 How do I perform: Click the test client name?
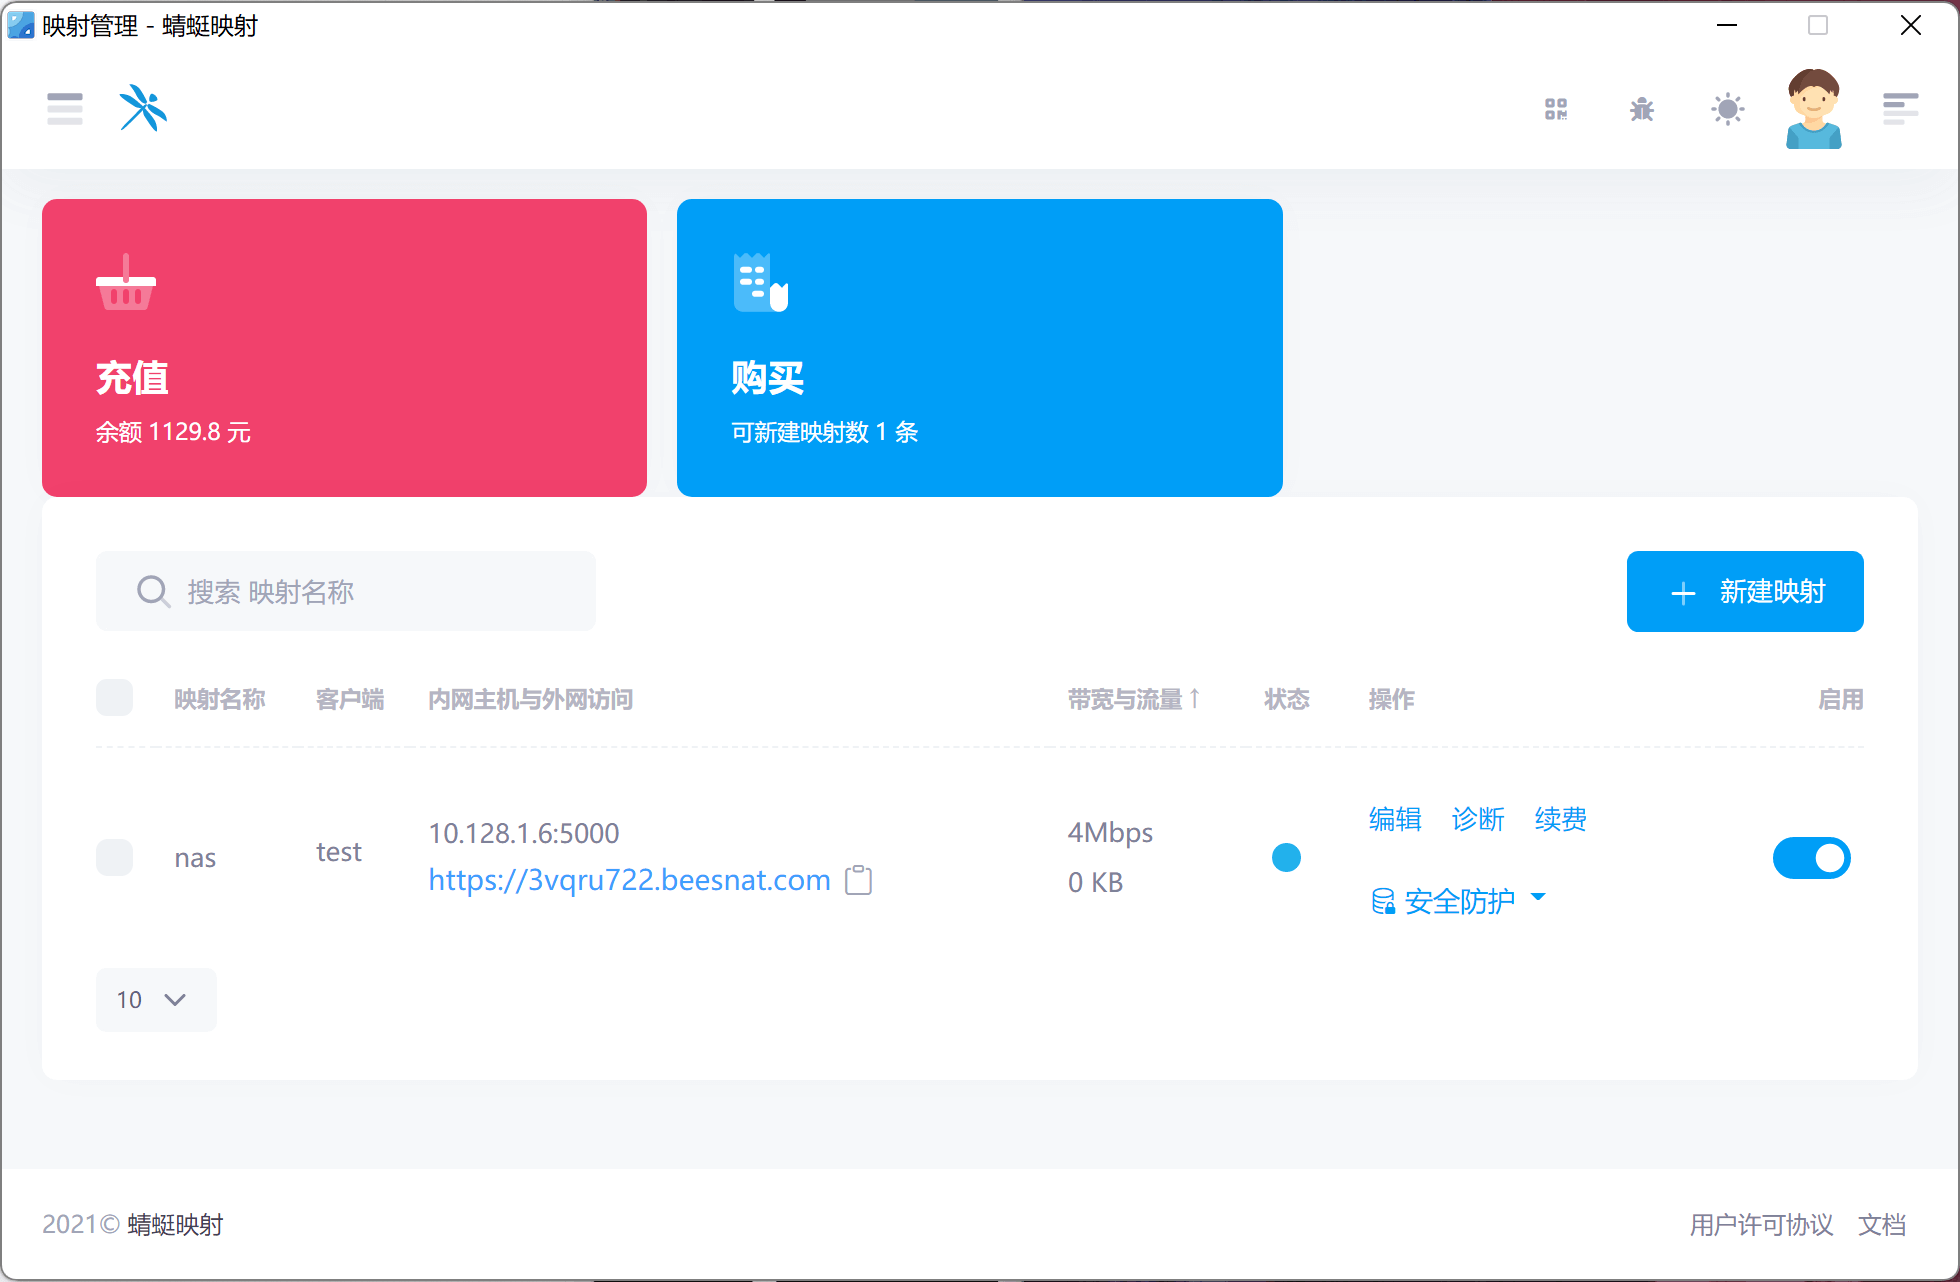(x=339, y=852)
